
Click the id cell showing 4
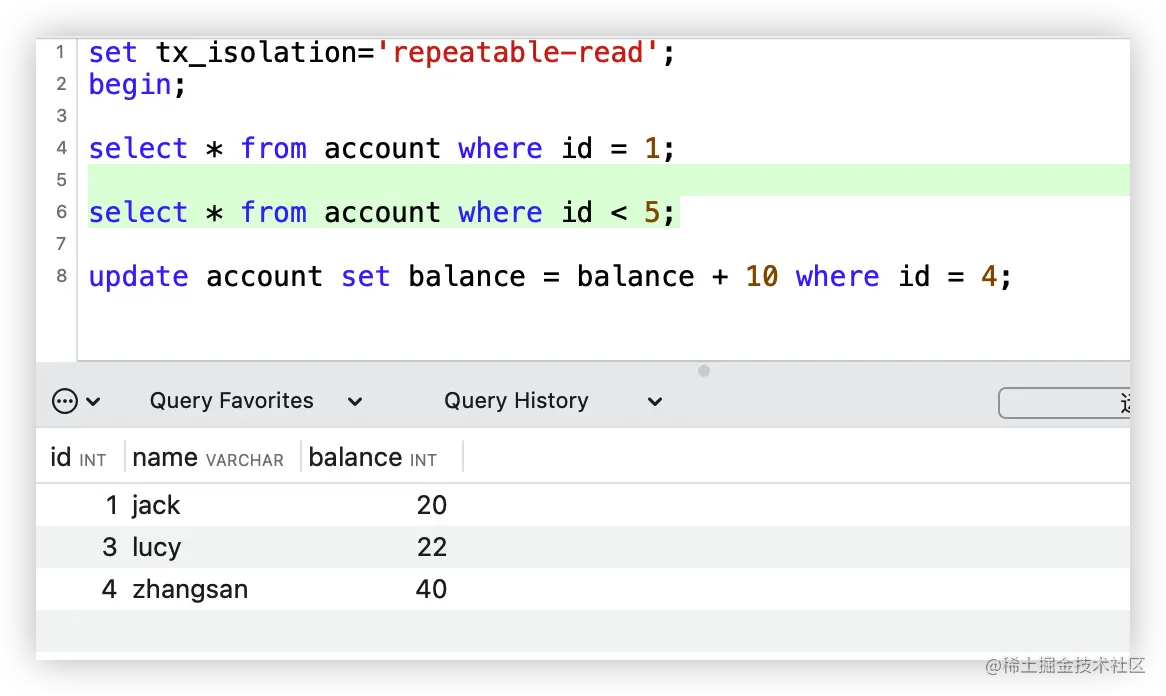tap(109, 590)
